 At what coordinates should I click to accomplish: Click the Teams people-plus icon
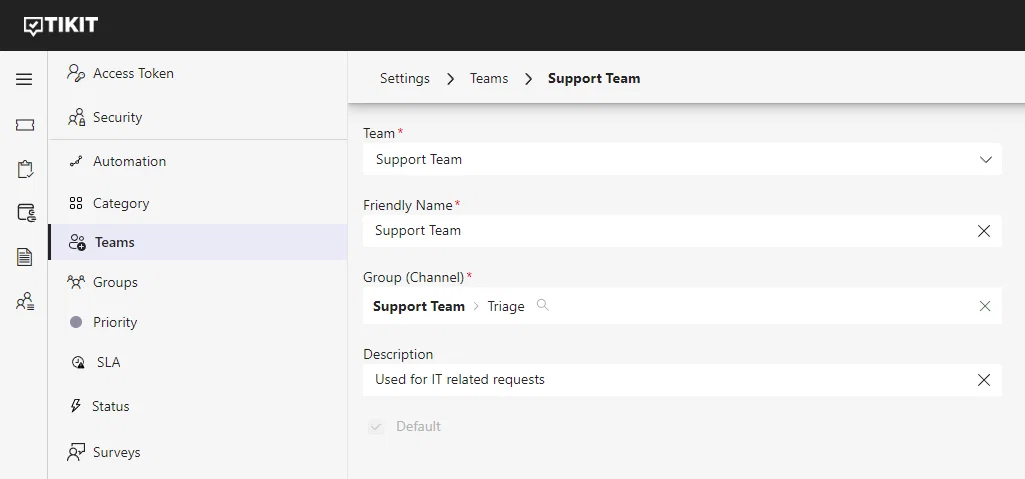(x=78, y=242)
